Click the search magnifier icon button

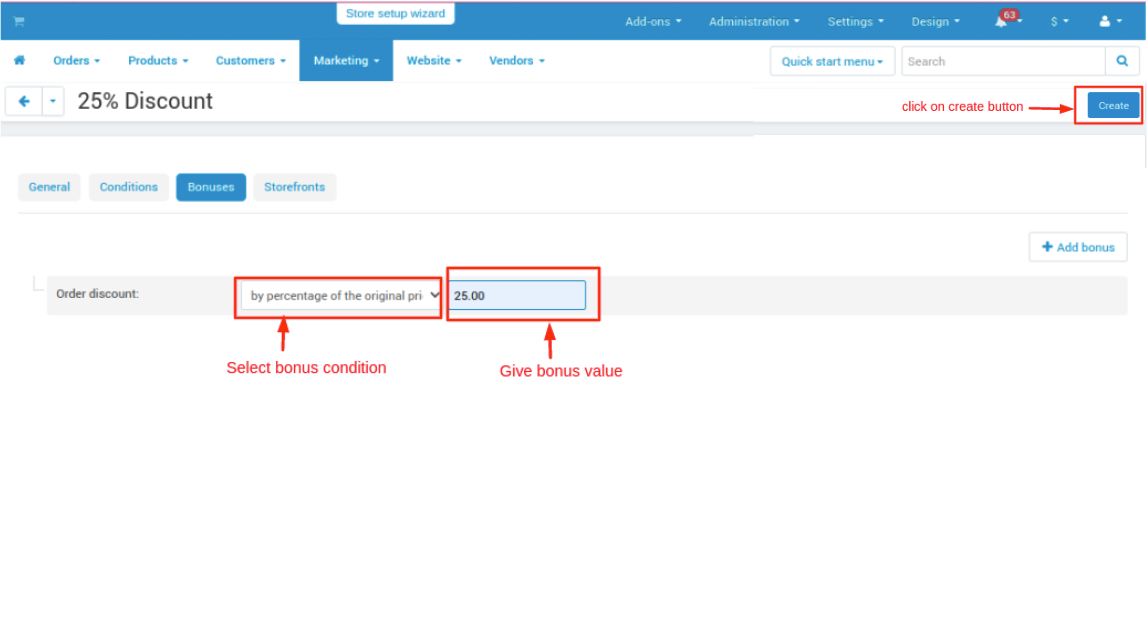tap(1122, 61)
